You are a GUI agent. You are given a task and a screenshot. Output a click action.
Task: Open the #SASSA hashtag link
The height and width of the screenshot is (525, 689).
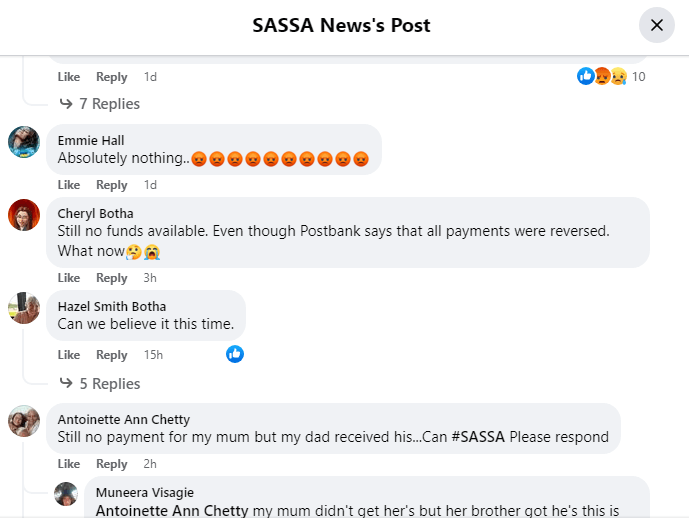click(477, 437)
